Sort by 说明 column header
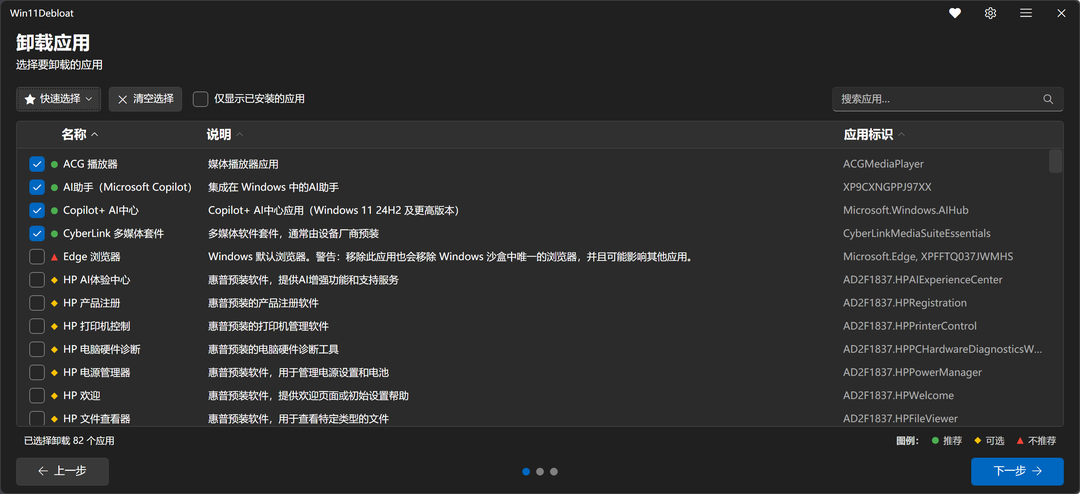 click(225, 134)
